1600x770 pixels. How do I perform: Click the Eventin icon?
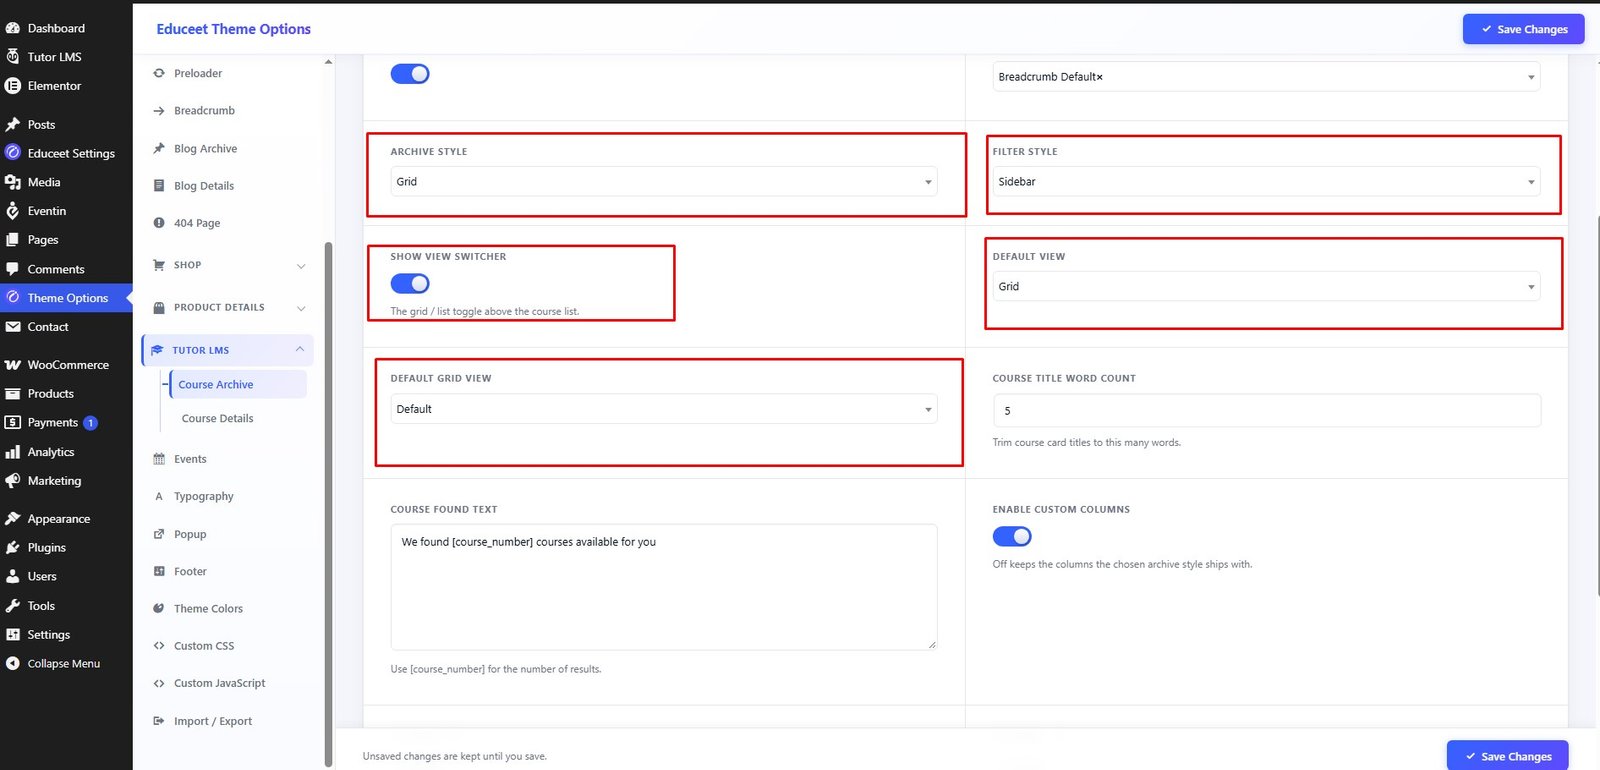pyautogui.click(x=13, y=211)
